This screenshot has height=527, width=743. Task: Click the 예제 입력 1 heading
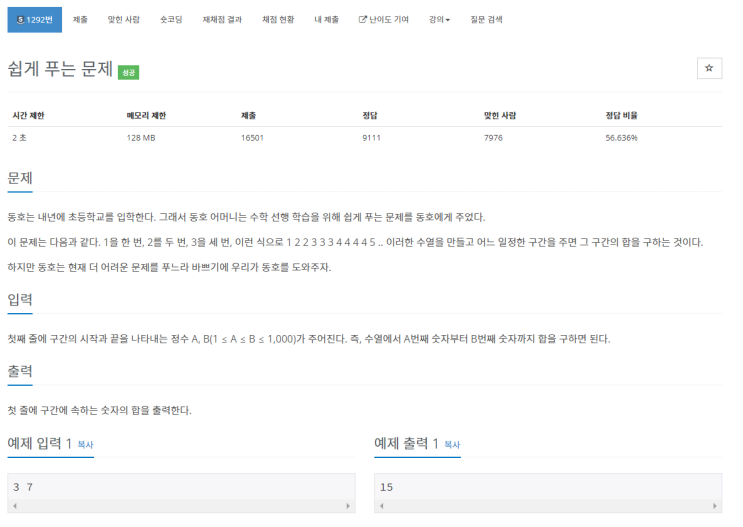tap(40, 444)
